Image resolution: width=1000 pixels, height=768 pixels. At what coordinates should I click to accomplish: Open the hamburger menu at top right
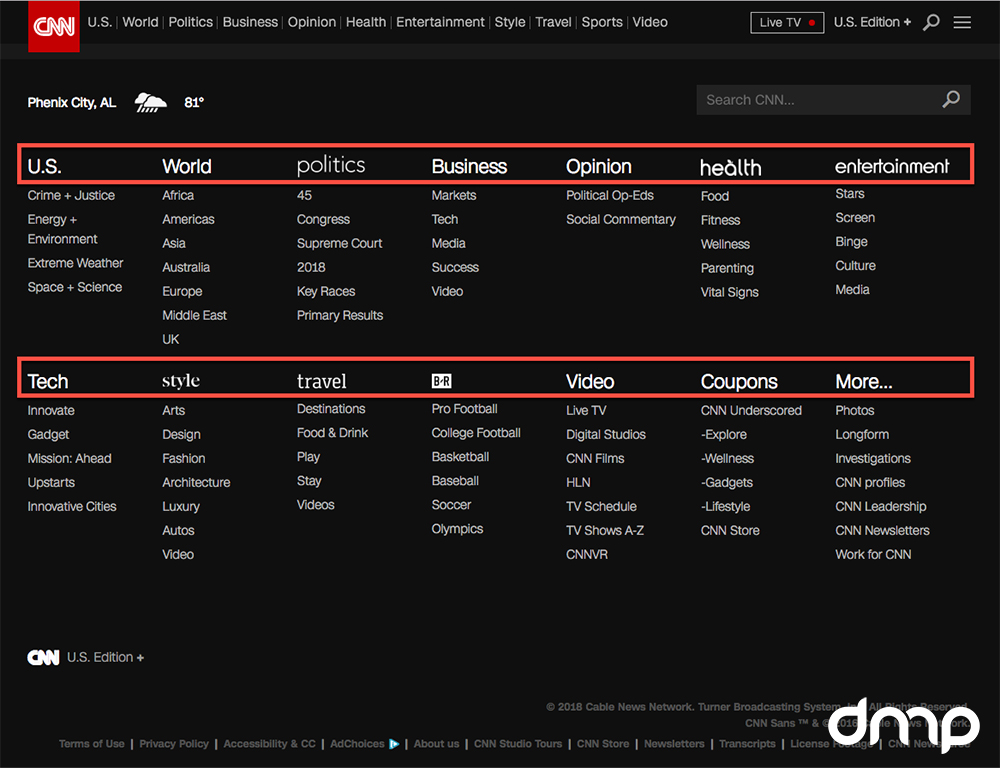(x=961, y=21)
